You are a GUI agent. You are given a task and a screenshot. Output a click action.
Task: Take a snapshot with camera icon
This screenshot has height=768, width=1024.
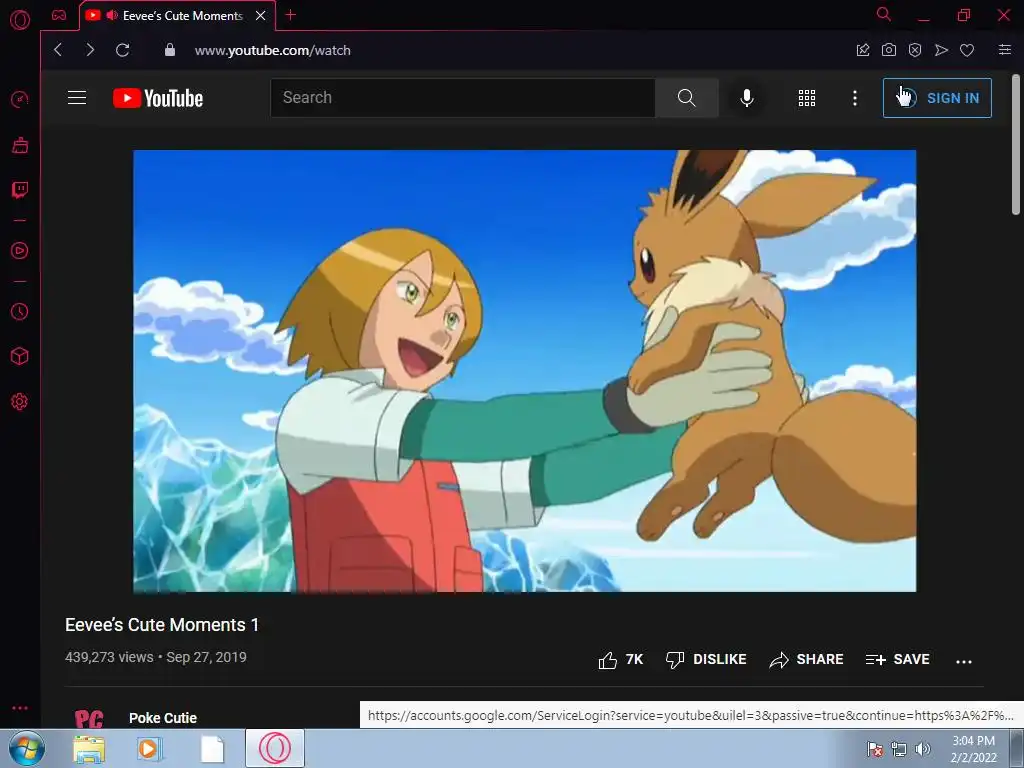pos(889,50)
